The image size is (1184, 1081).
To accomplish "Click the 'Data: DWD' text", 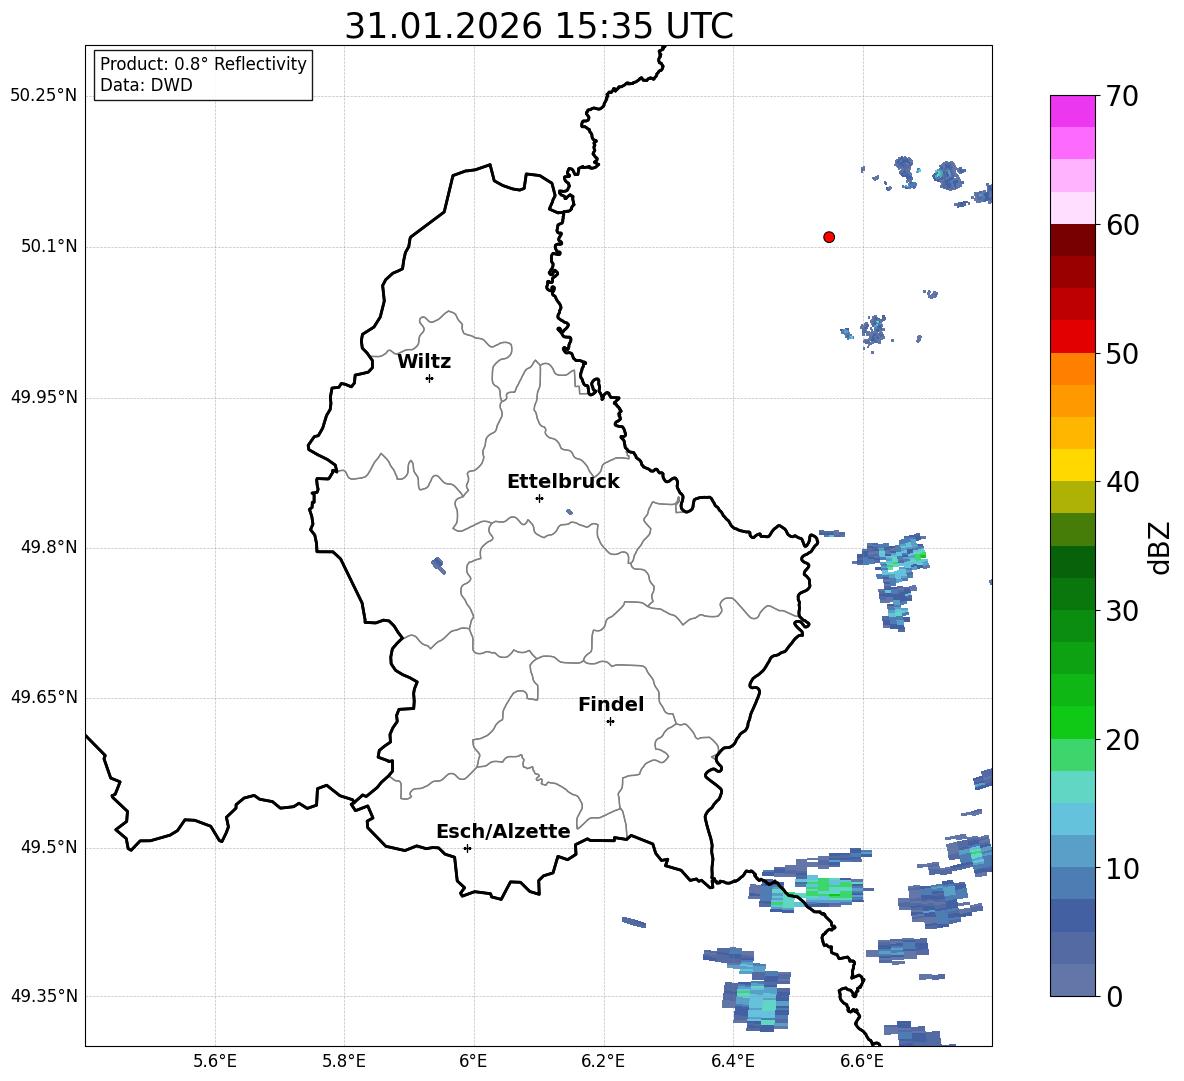I will click(x=146, y=85).
